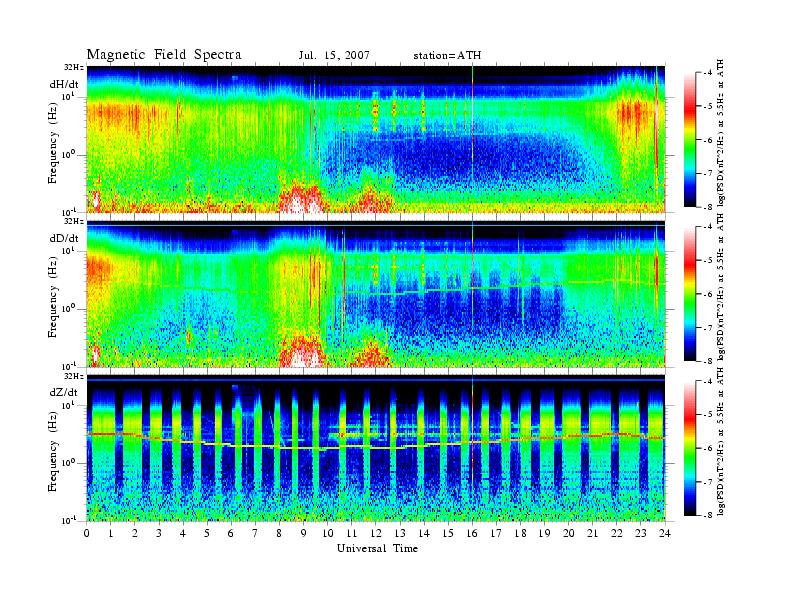Click the Universal Time tick label '9'
This screenshot has width=792, height=612.
pyautogui.click(x=304, y=533)
